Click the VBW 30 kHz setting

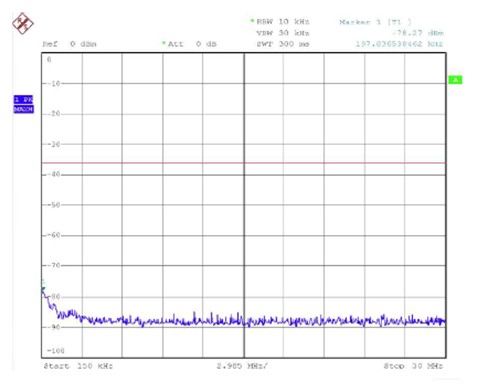click(x=282, y=33)
